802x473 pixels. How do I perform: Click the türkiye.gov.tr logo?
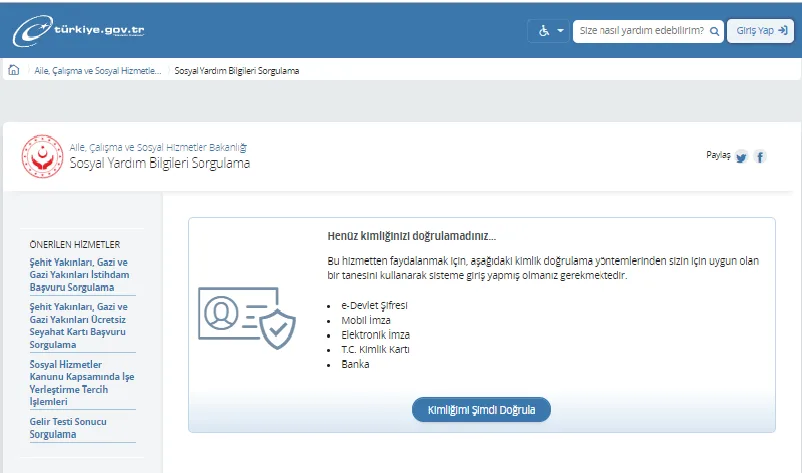coord(78,31)
